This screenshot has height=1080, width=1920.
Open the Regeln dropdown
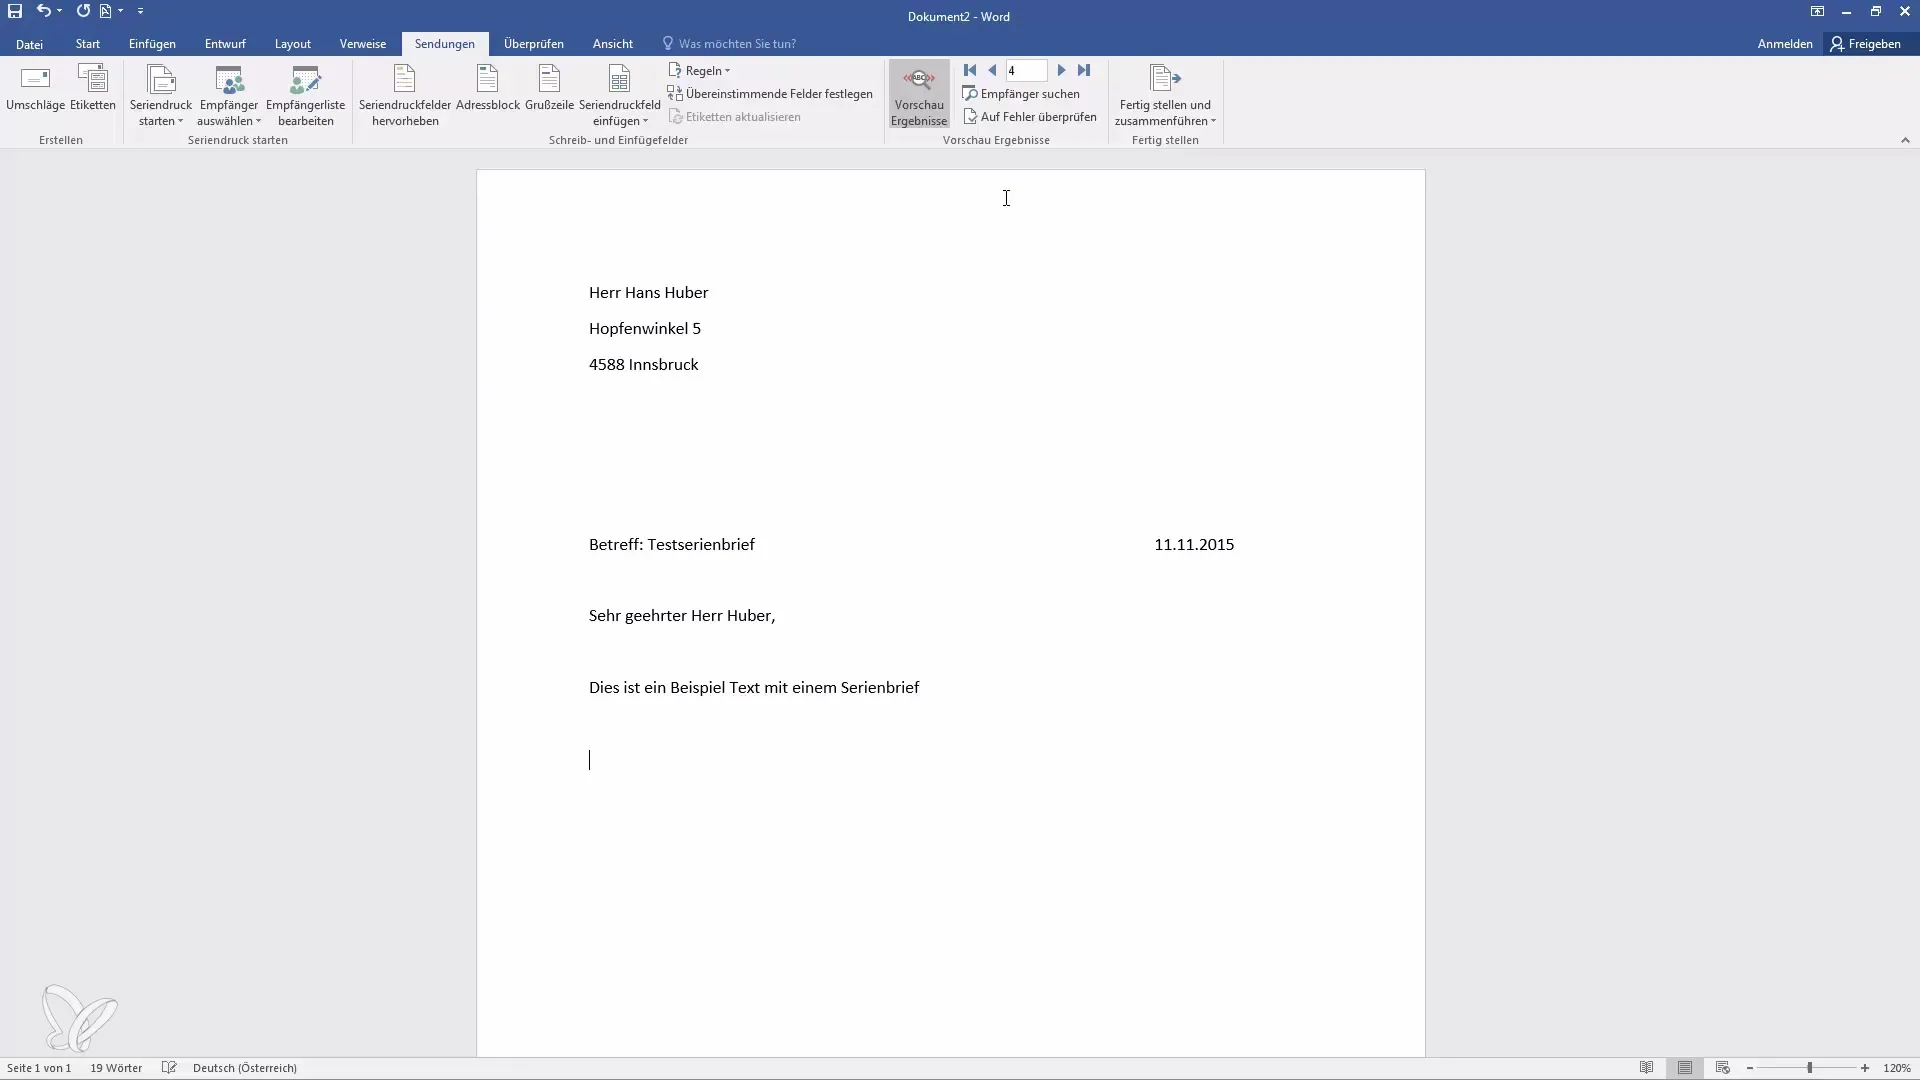[x=699, y=71]
